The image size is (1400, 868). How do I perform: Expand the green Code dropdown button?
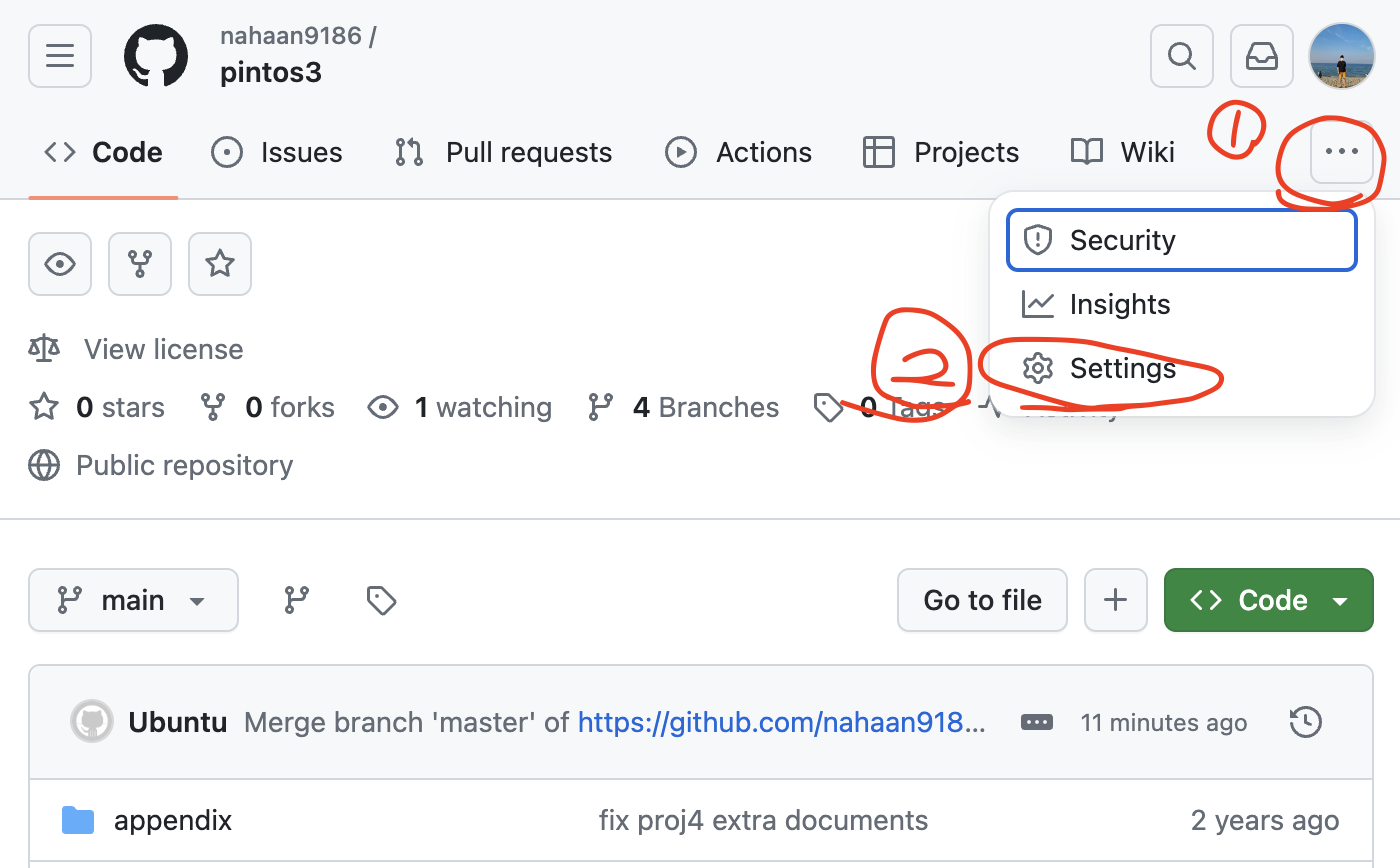[x=1268, y=600]
